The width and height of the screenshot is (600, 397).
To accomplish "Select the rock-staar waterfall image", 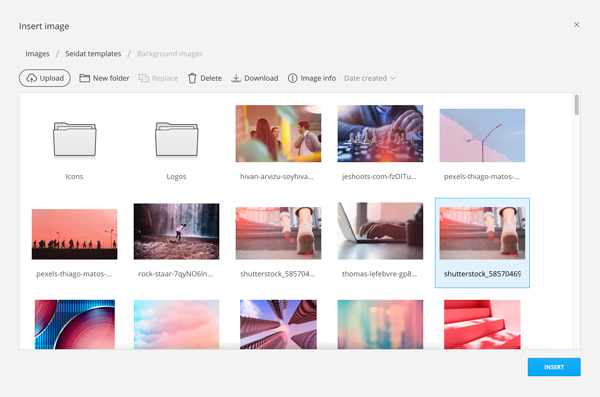I will 176,231.
